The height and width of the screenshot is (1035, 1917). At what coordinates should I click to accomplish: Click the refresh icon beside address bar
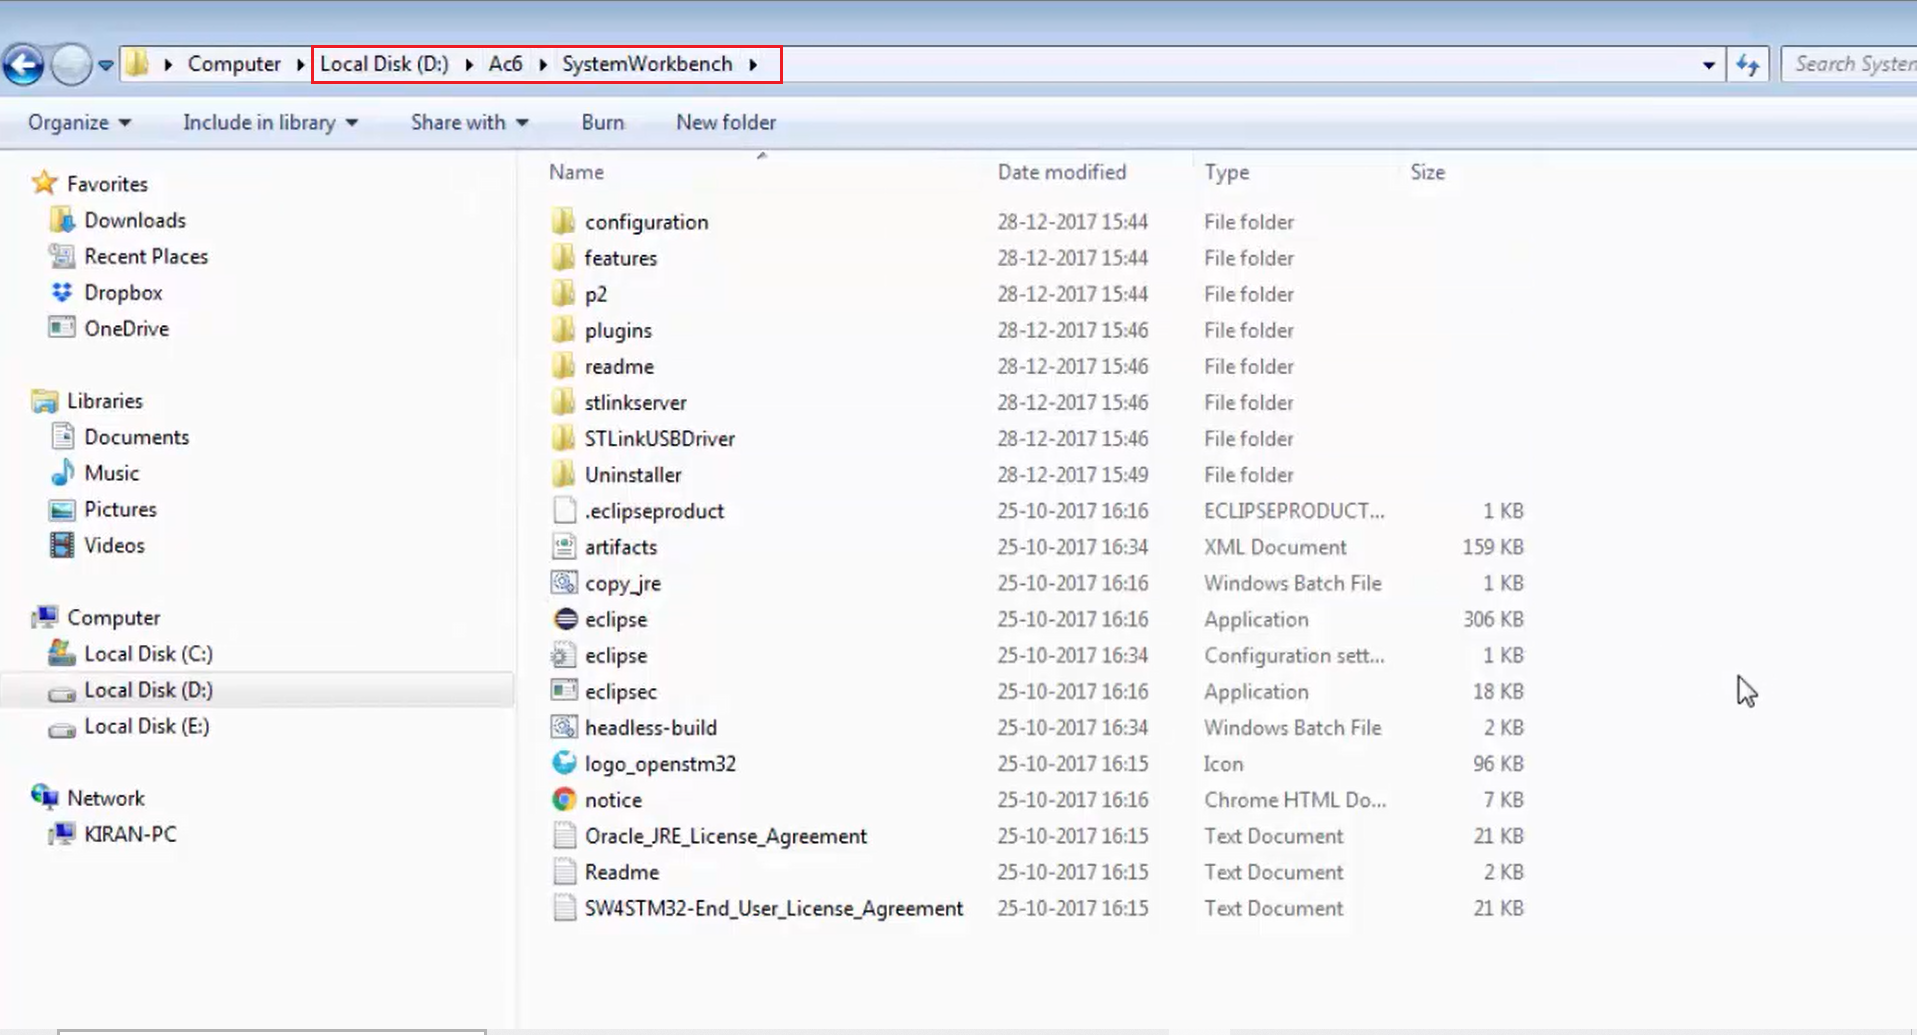(1748, 65)
